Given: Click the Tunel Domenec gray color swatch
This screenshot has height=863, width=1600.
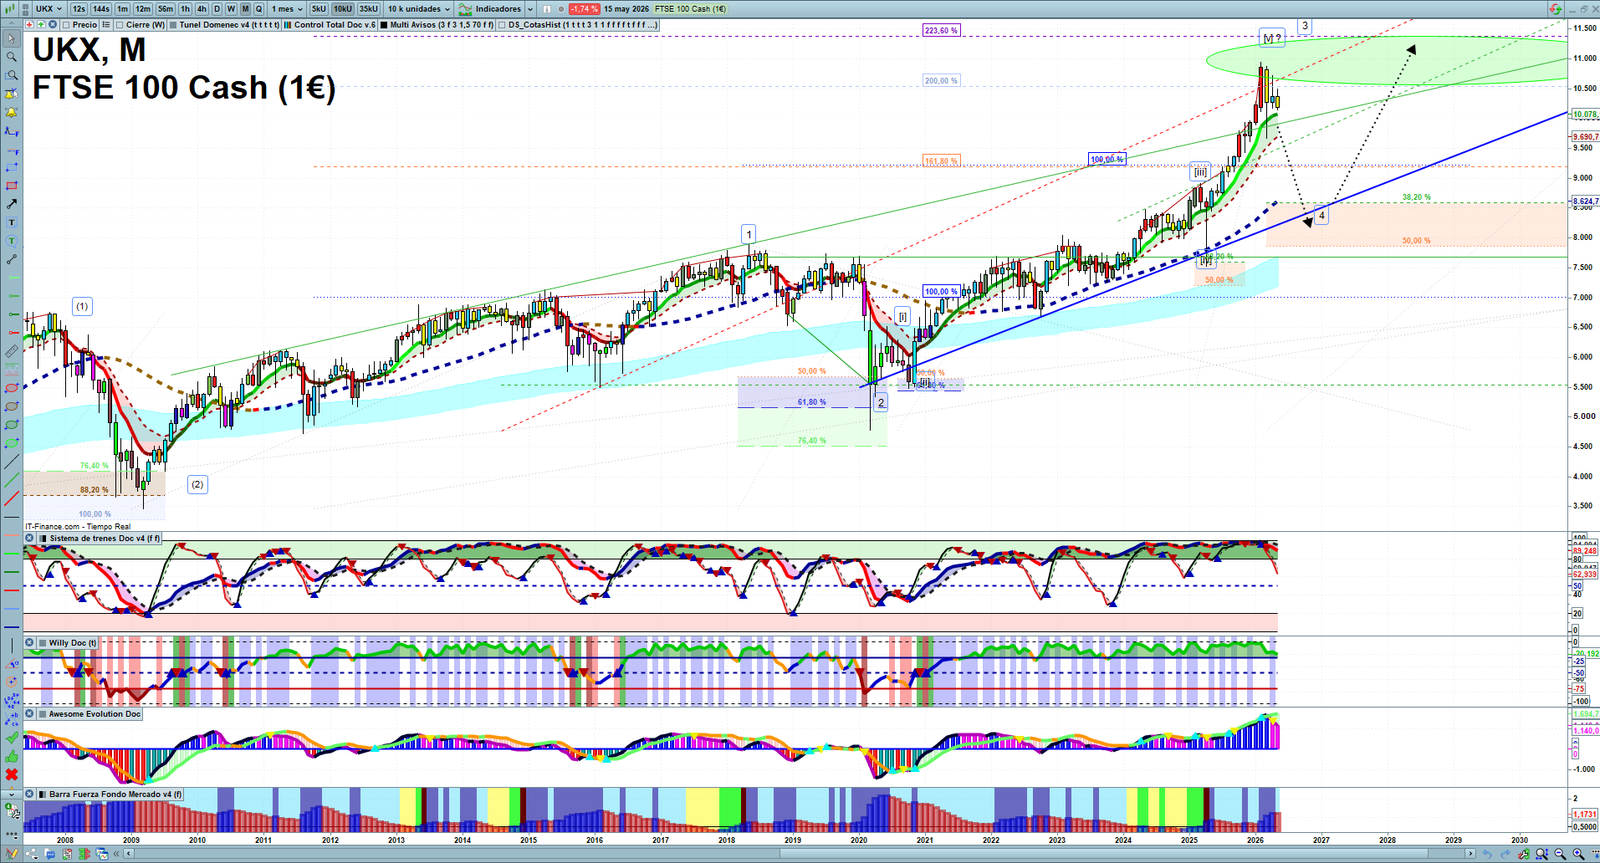Looking at the screenshot, I should tap(173, 24).
